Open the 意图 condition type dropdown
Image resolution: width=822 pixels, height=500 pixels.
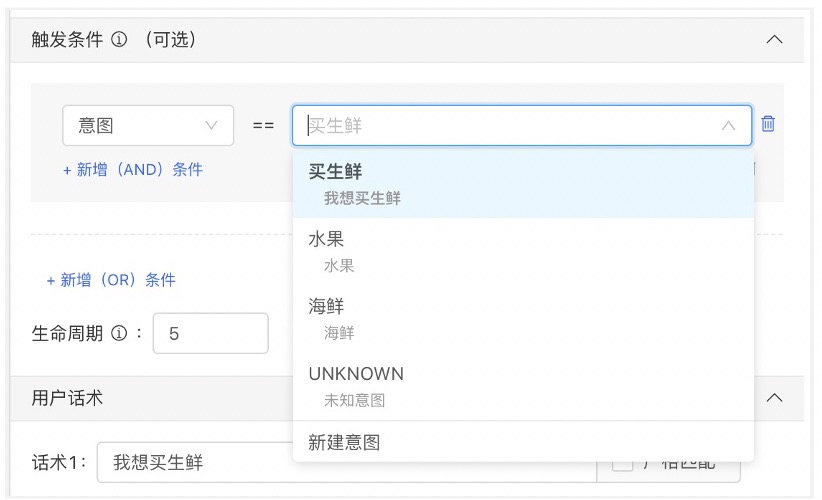148,125
